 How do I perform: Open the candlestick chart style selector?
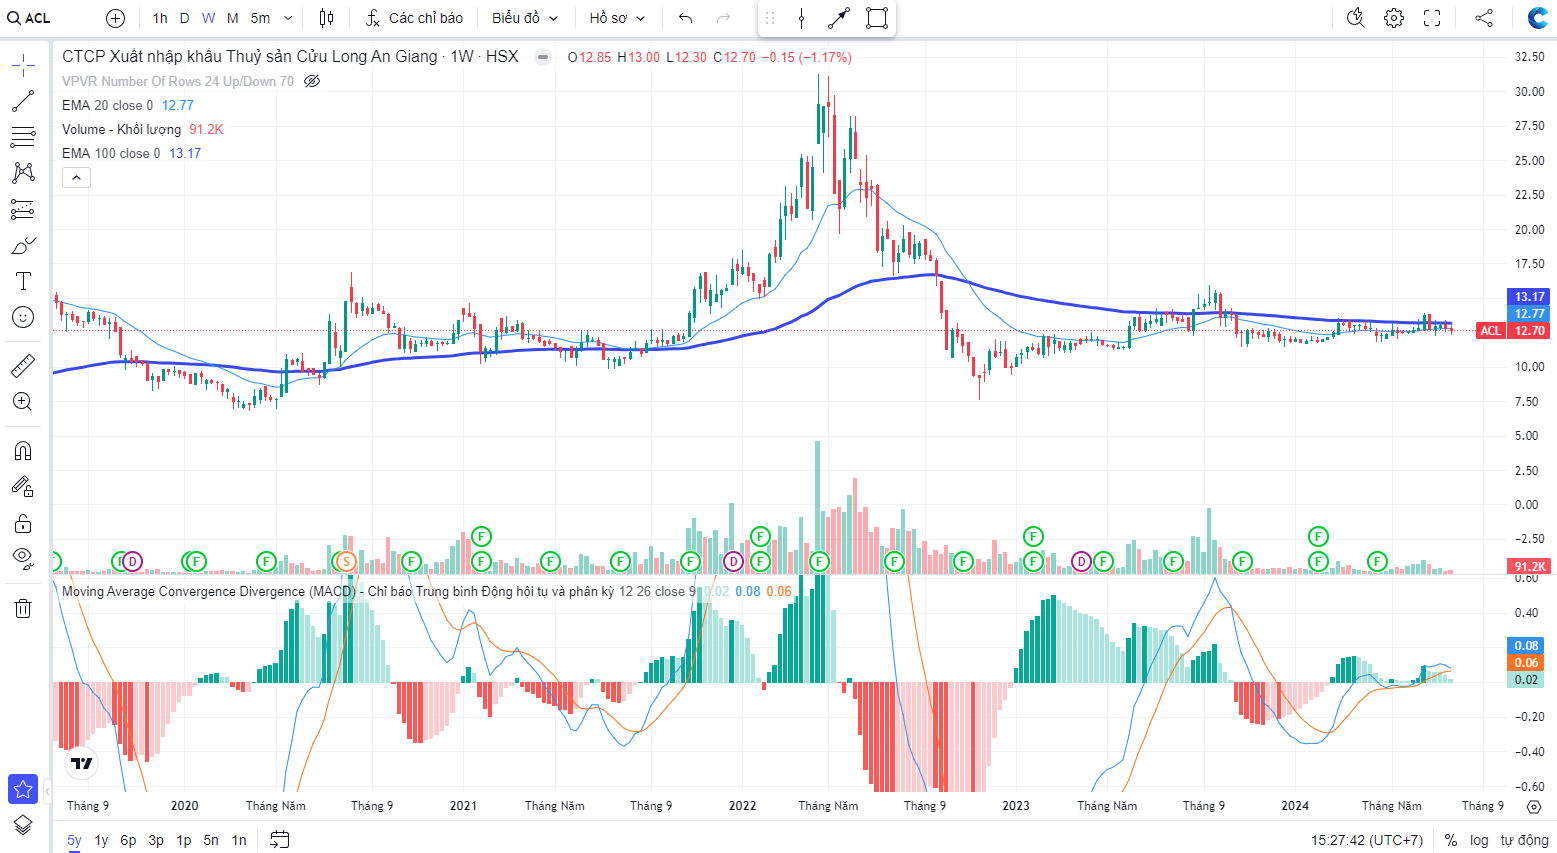pyautogui.click(x=326, y=18)
